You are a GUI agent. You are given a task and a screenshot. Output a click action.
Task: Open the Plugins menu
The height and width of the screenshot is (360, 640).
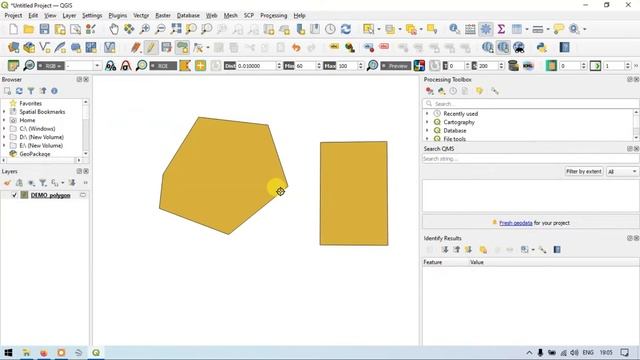click(118, 16)
